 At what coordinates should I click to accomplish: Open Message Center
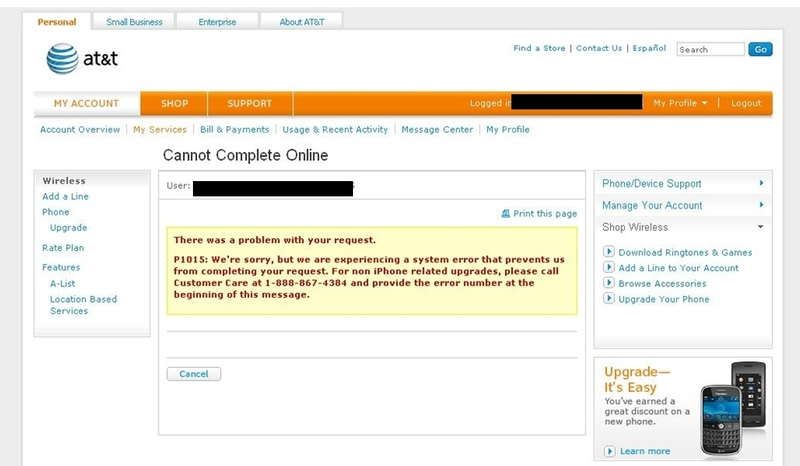coord(437,130)
